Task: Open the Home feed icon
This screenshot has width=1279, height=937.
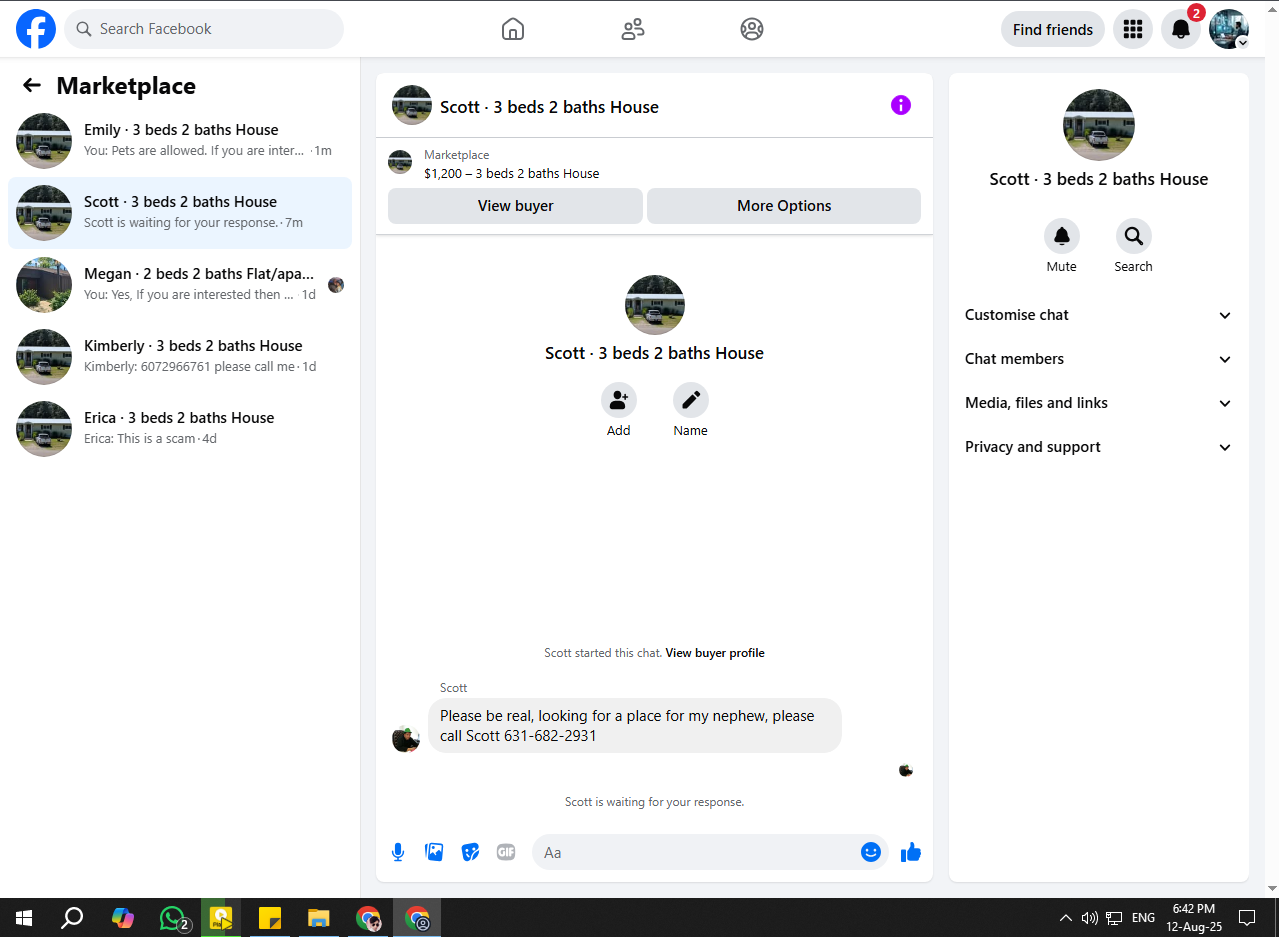Action: coord(513,29)
